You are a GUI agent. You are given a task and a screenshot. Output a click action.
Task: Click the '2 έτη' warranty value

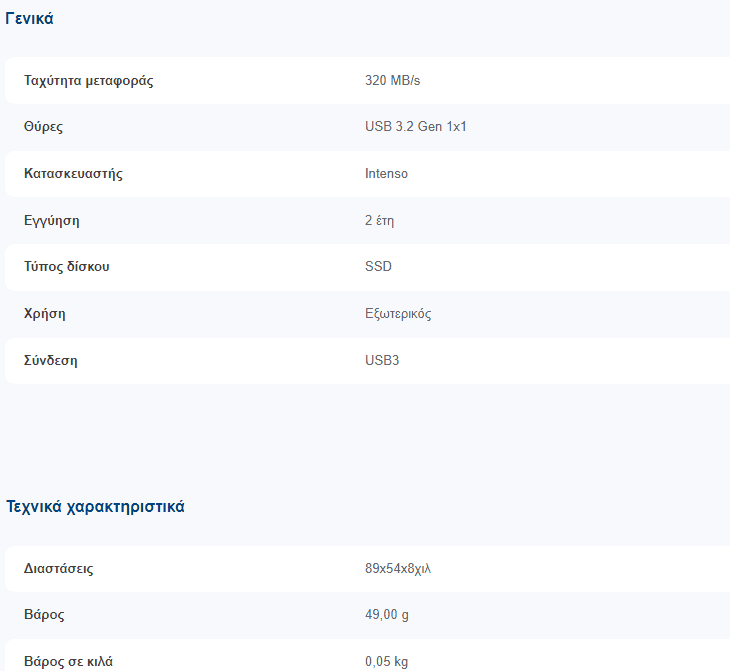point(379,220)
